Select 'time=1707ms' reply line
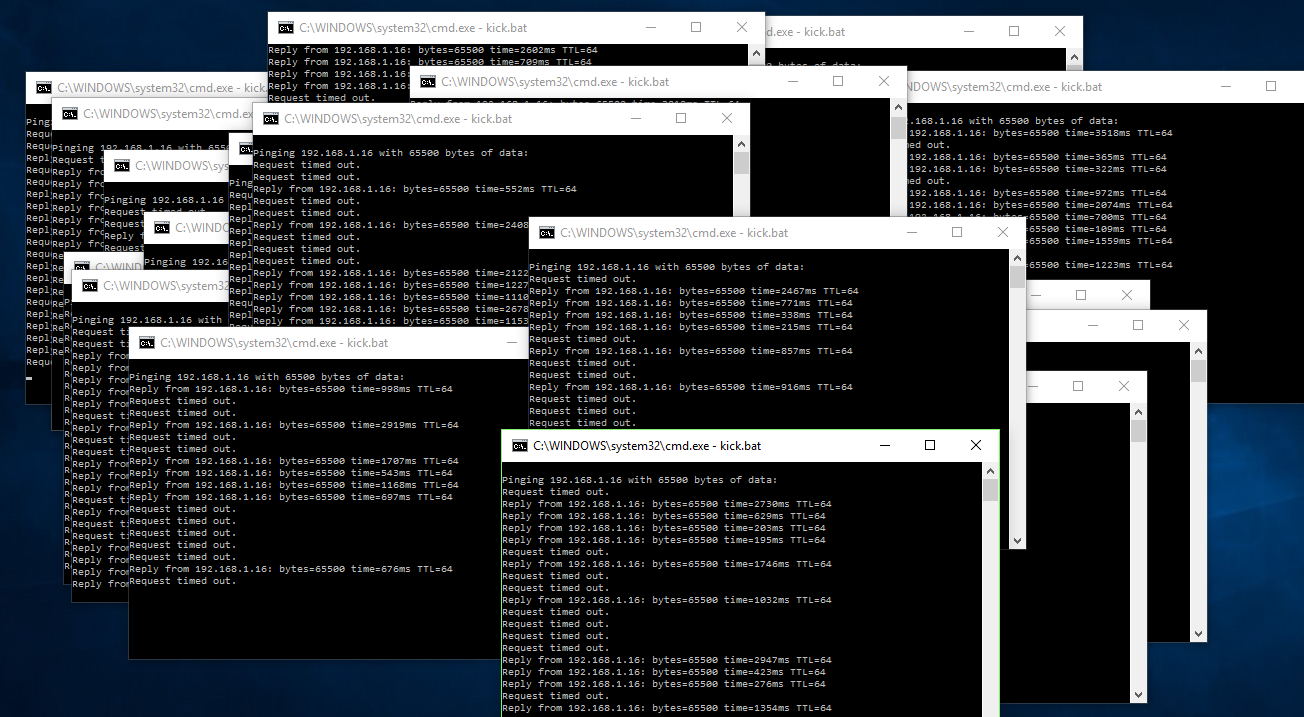The height and width of the screenshot is (717, 1304). pos(294,461)
